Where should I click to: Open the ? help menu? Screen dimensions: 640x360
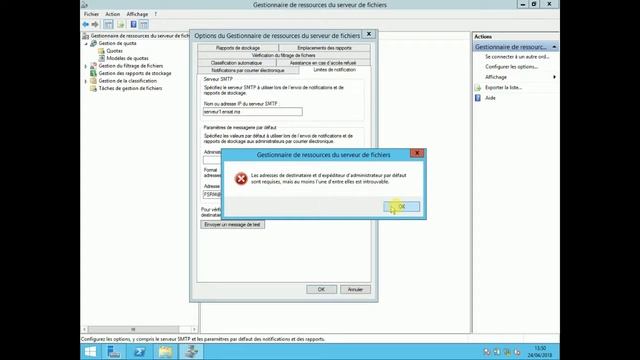click(x=156, y=14)
